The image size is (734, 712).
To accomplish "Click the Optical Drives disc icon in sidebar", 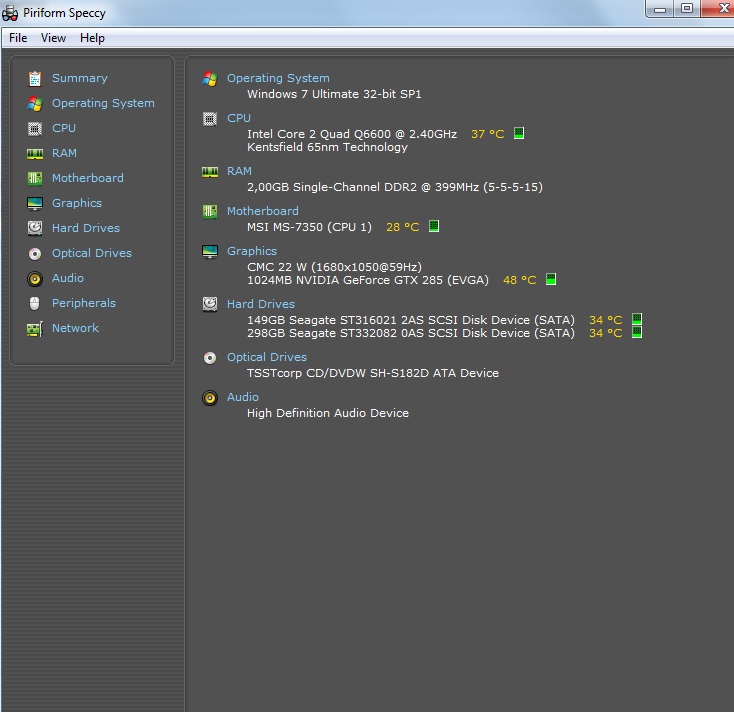I will [35, 254].
